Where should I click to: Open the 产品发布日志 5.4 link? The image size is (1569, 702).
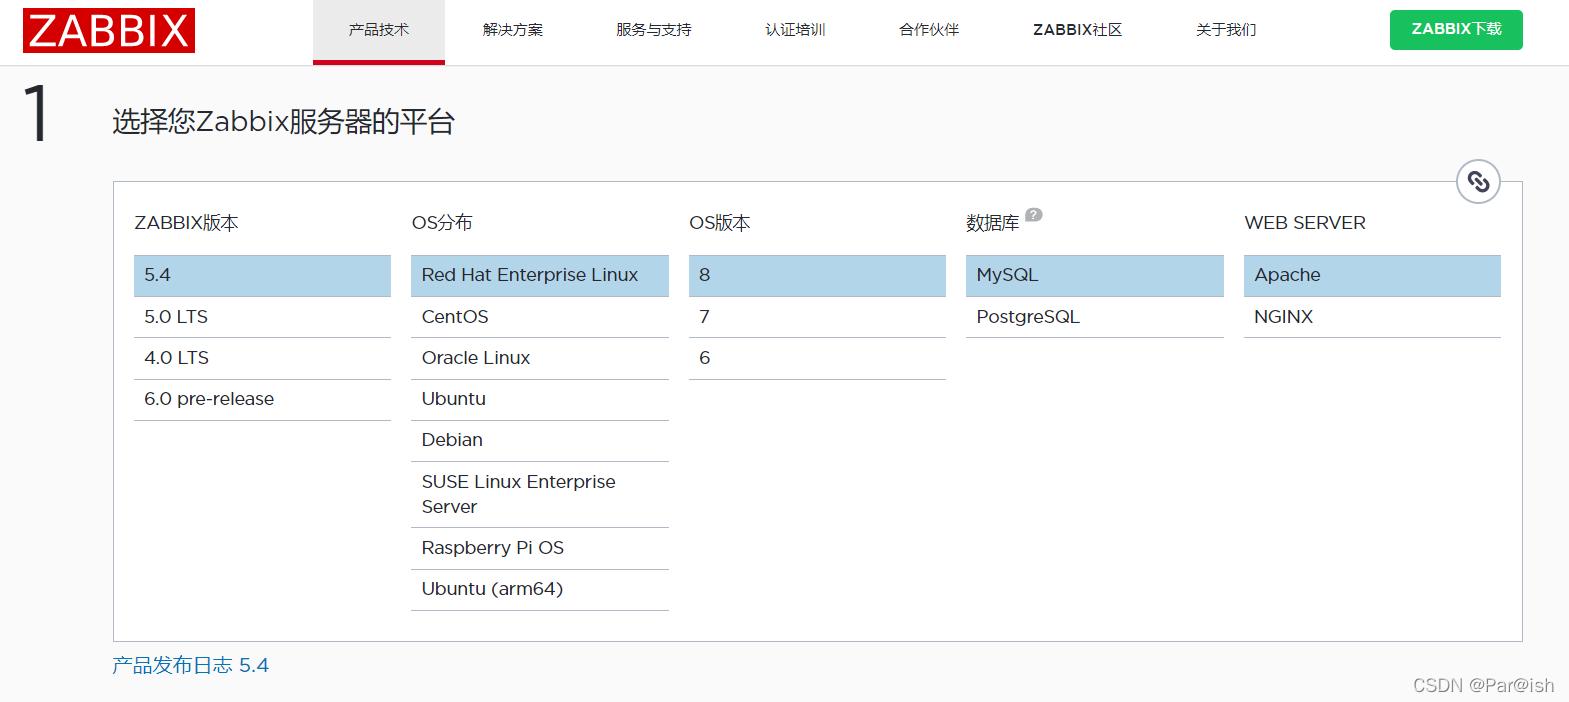190,665
